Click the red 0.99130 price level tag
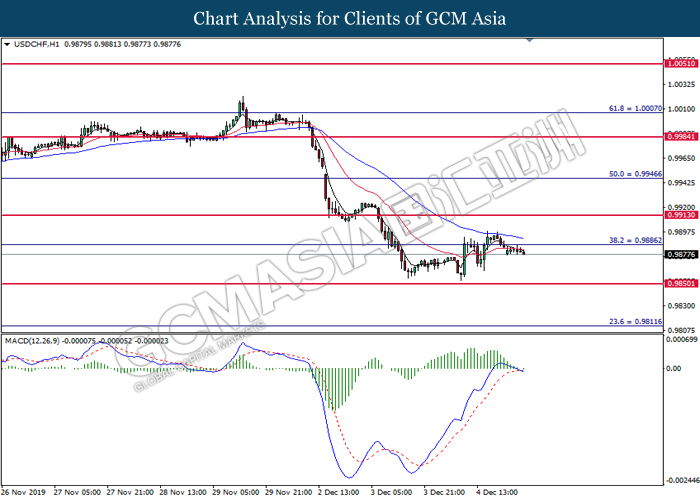Screen dimensions: 700x500 pyautogui.click(x=680, y=215)
